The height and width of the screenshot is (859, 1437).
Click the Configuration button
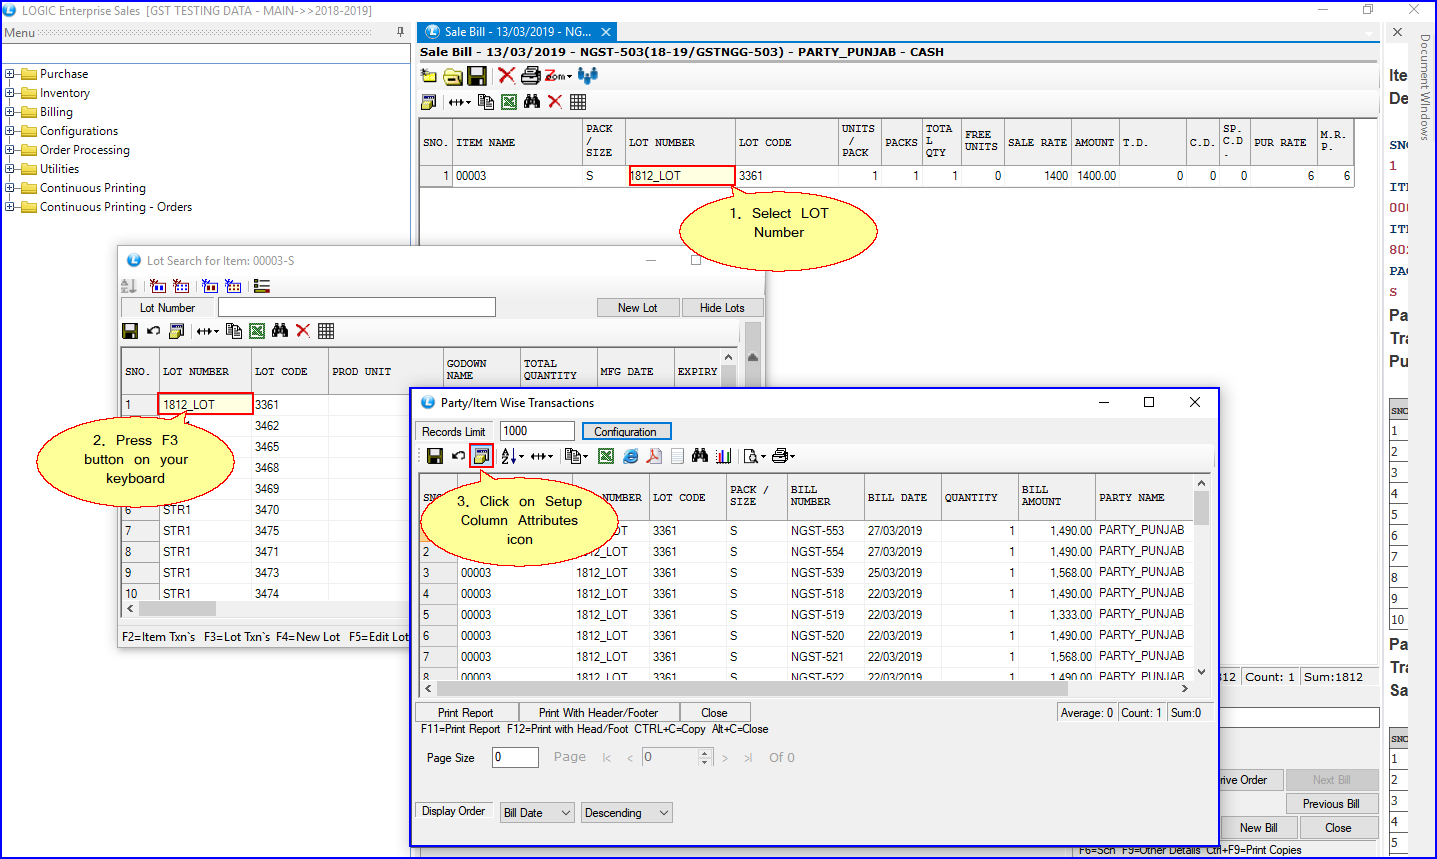pyautogui.click(x=626, y=432)
